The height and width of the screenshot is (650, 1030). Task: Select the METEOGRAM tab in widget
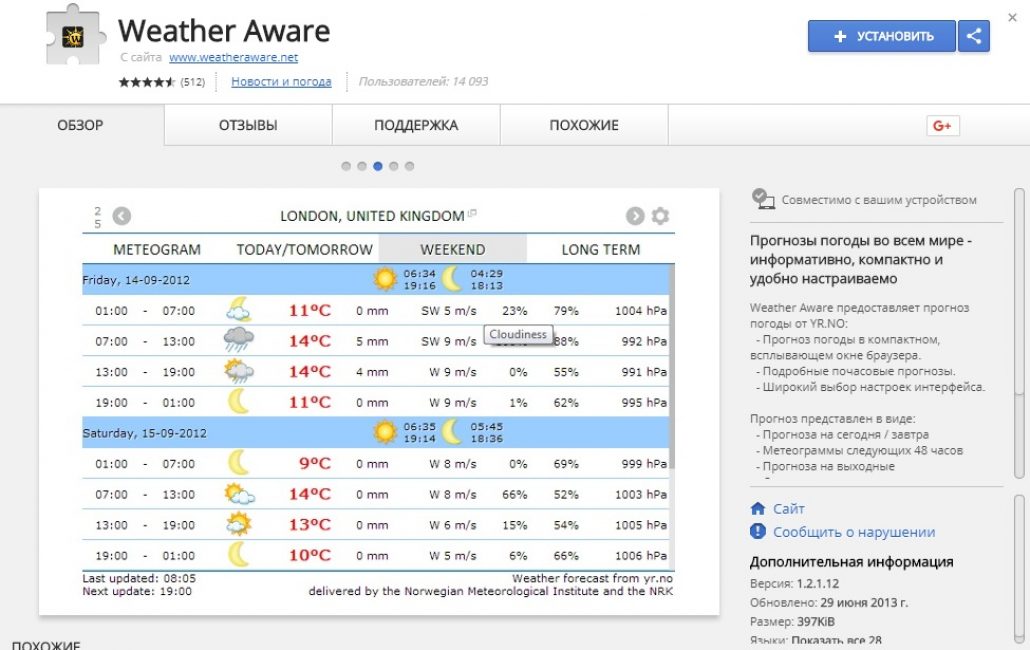(x=157, y=249)
